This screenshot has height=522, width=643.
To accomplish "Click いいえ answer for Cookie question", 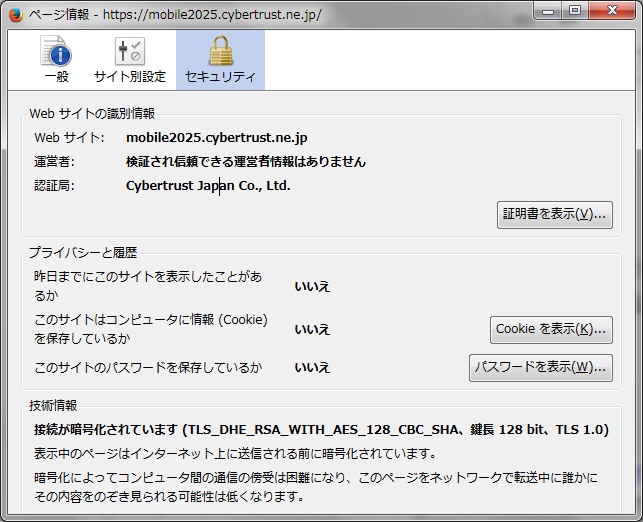I will tap(312, 329).
